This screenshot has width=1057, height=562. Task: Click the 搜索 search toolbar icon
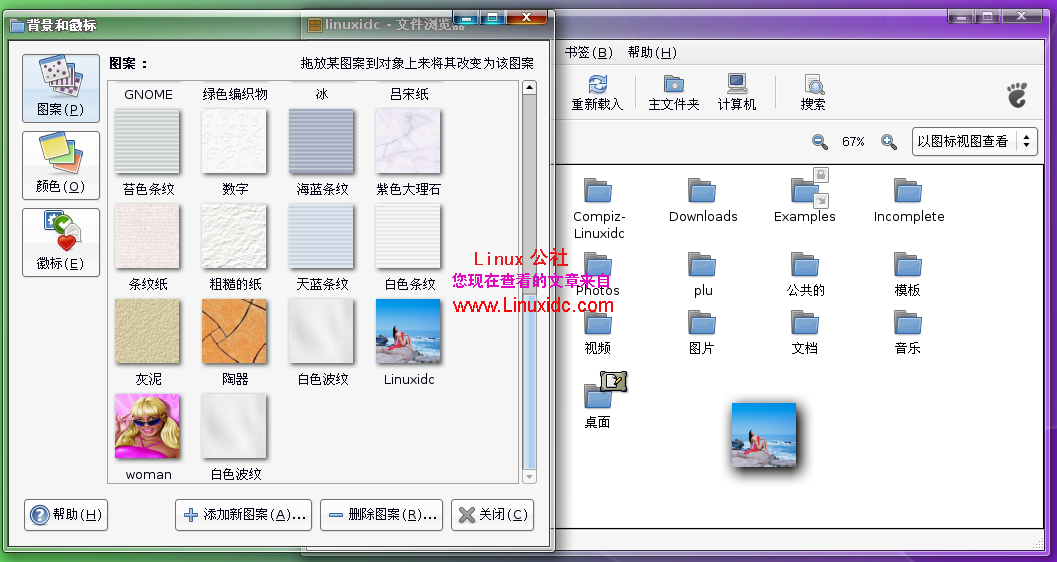click(813, 92)
